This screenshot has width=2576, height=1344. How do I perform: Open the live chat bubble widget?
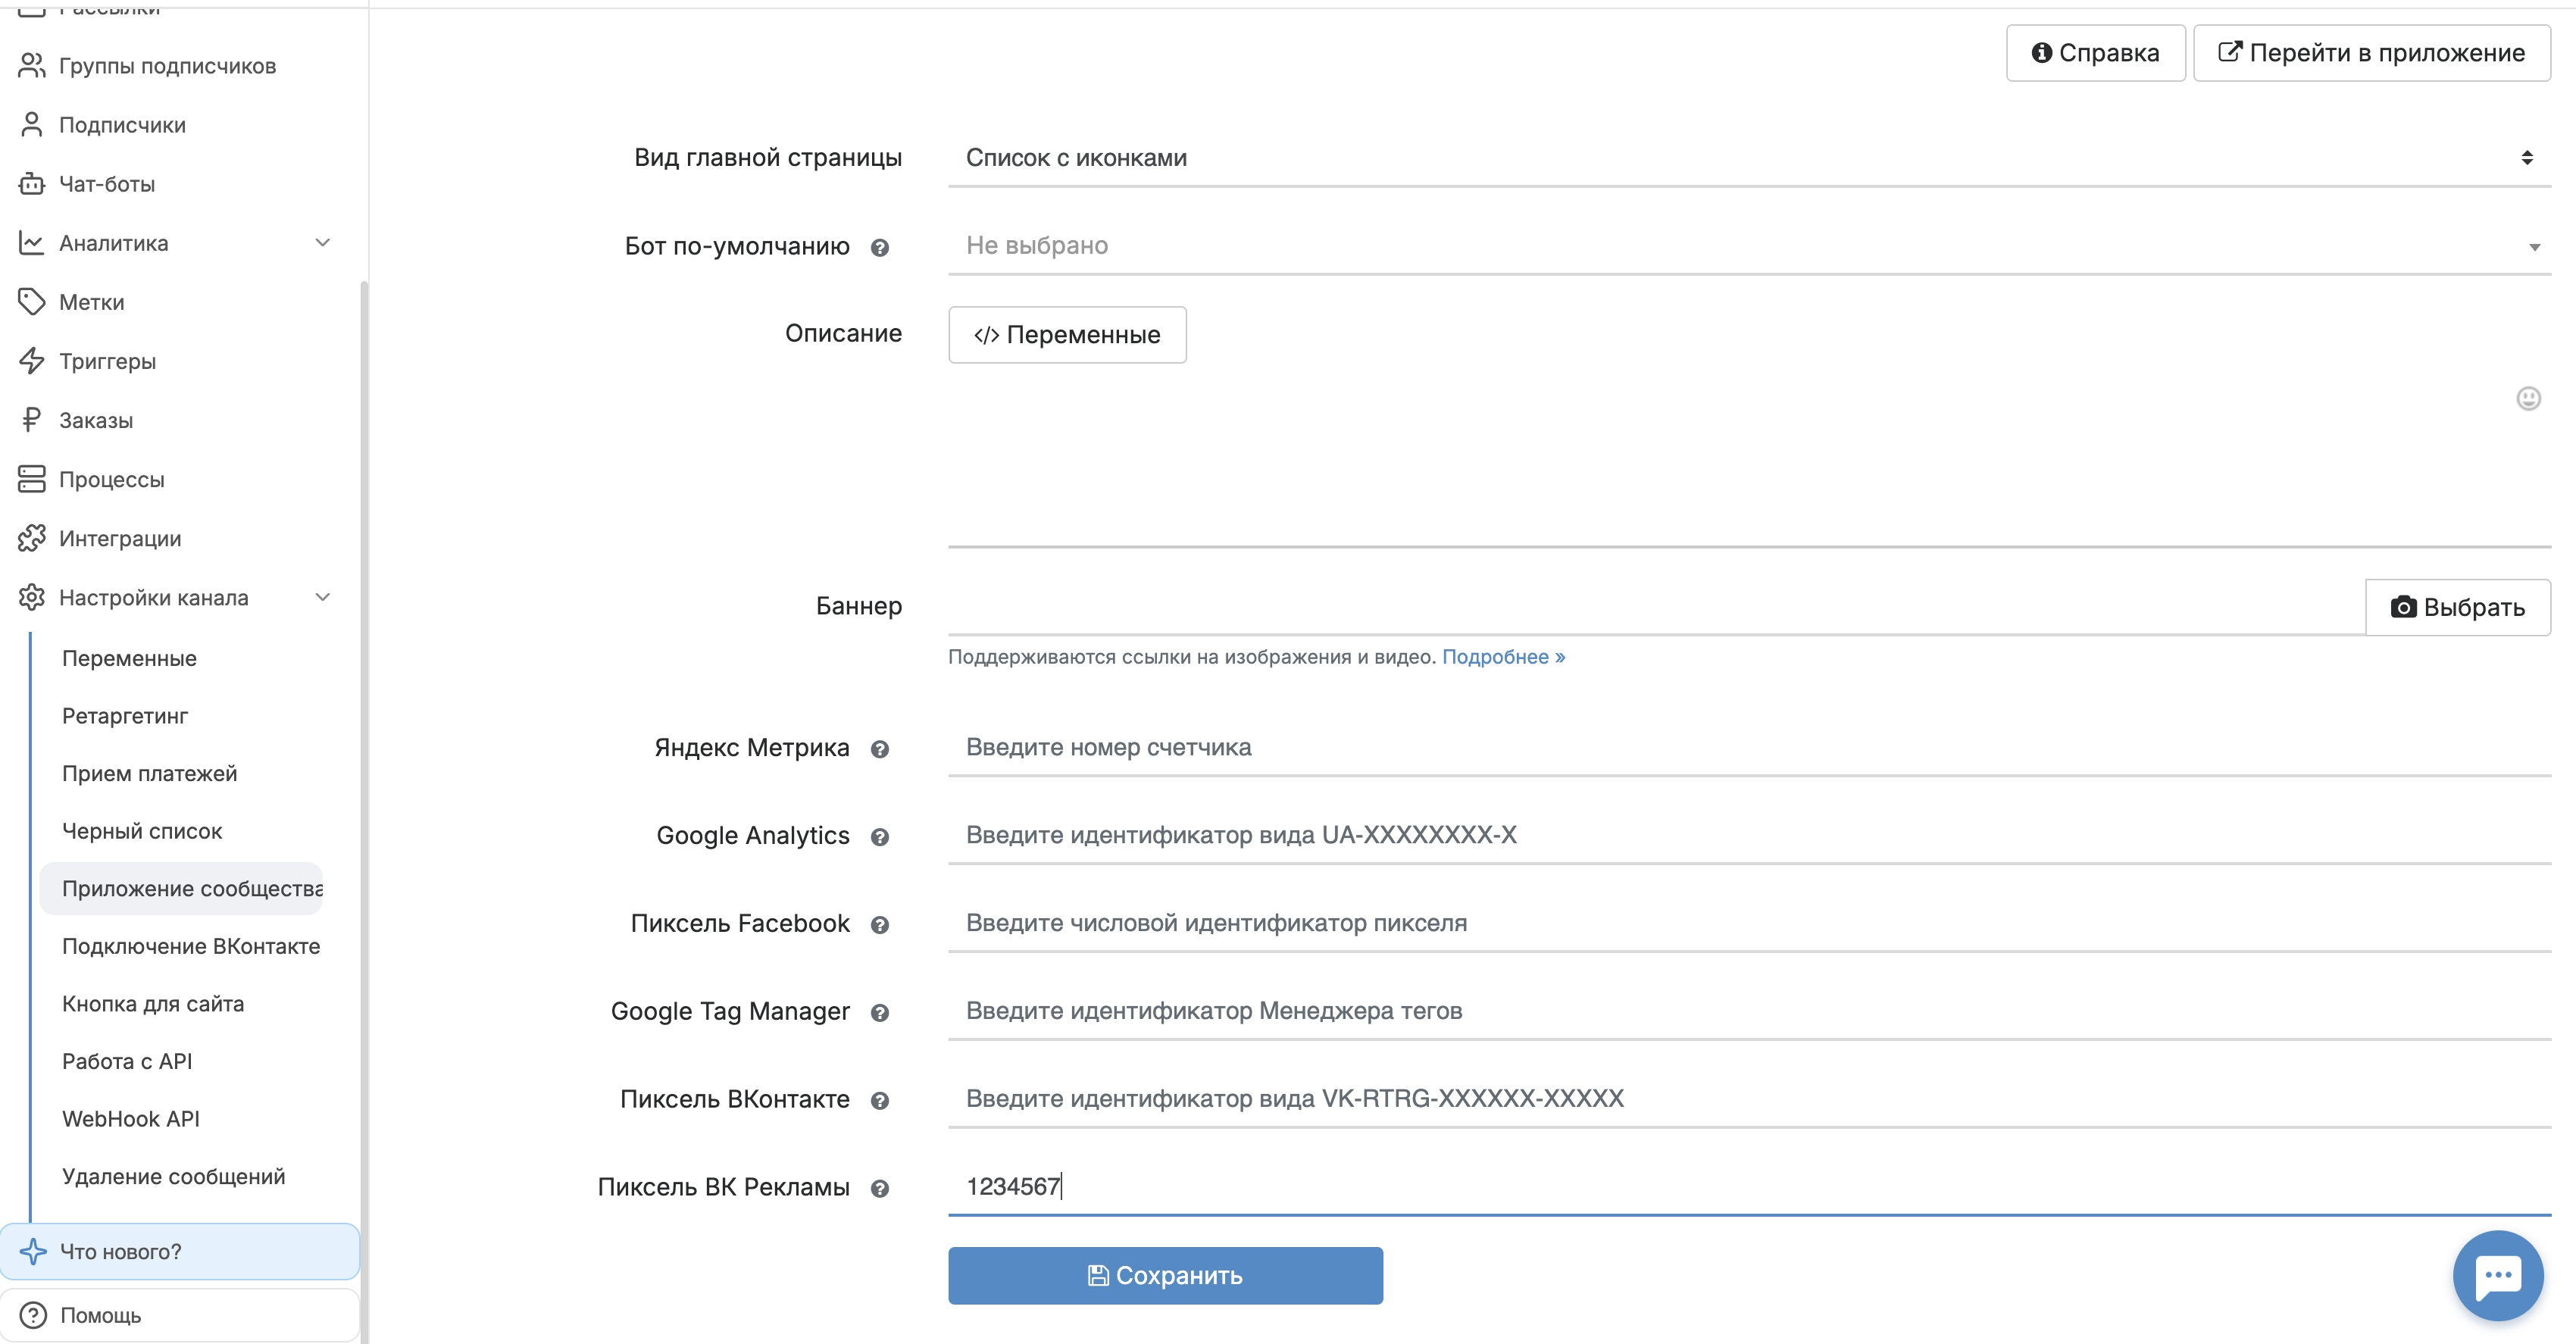point(2497,1275)
